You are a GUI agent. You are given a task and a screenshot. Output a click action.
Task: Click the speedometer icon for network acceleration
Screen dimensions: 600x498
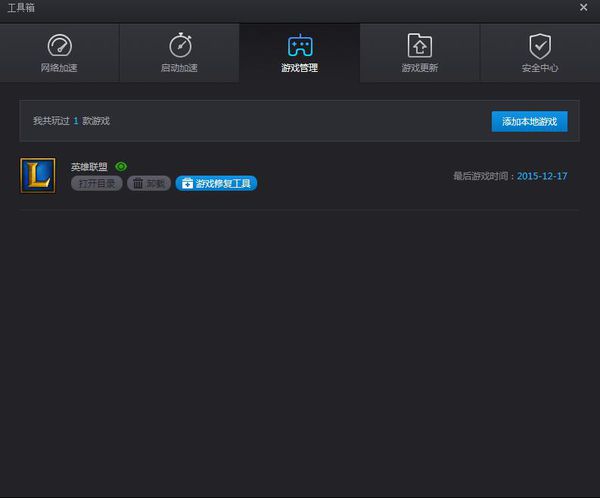59,45
